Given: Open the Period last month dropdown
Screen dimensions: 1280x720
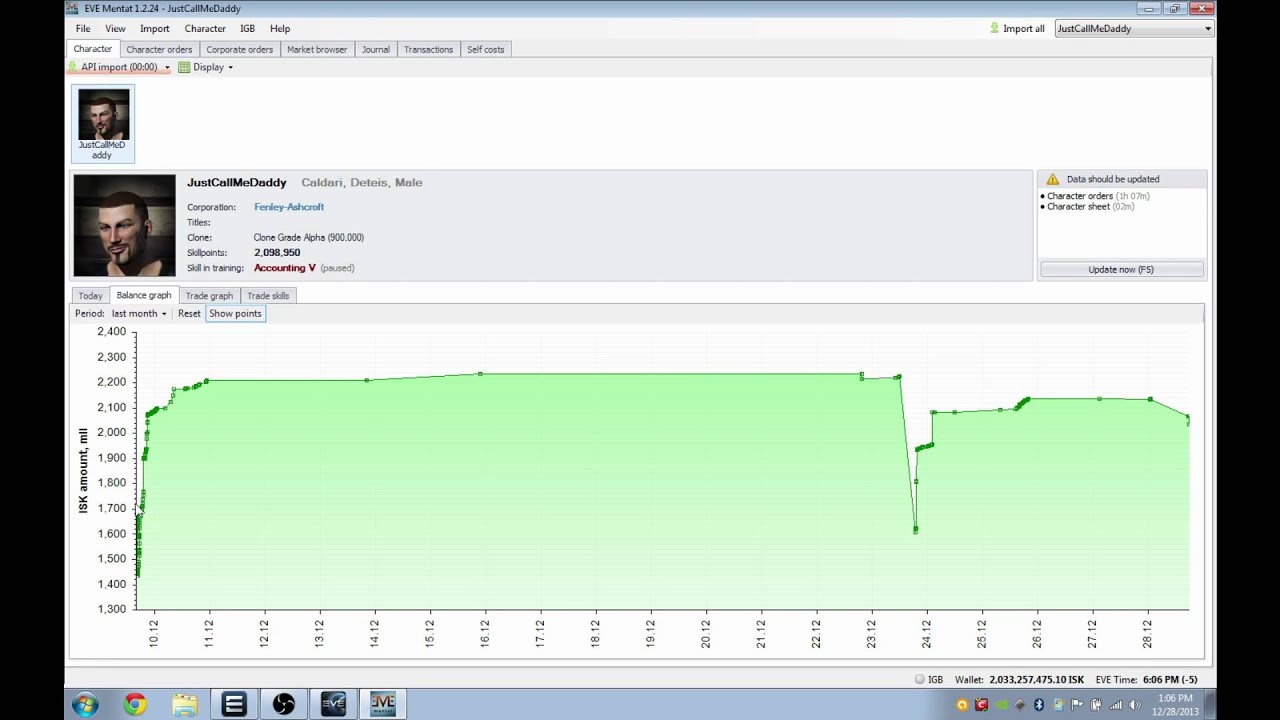Looking at the screenshot, I should click(x=139, y=313).
